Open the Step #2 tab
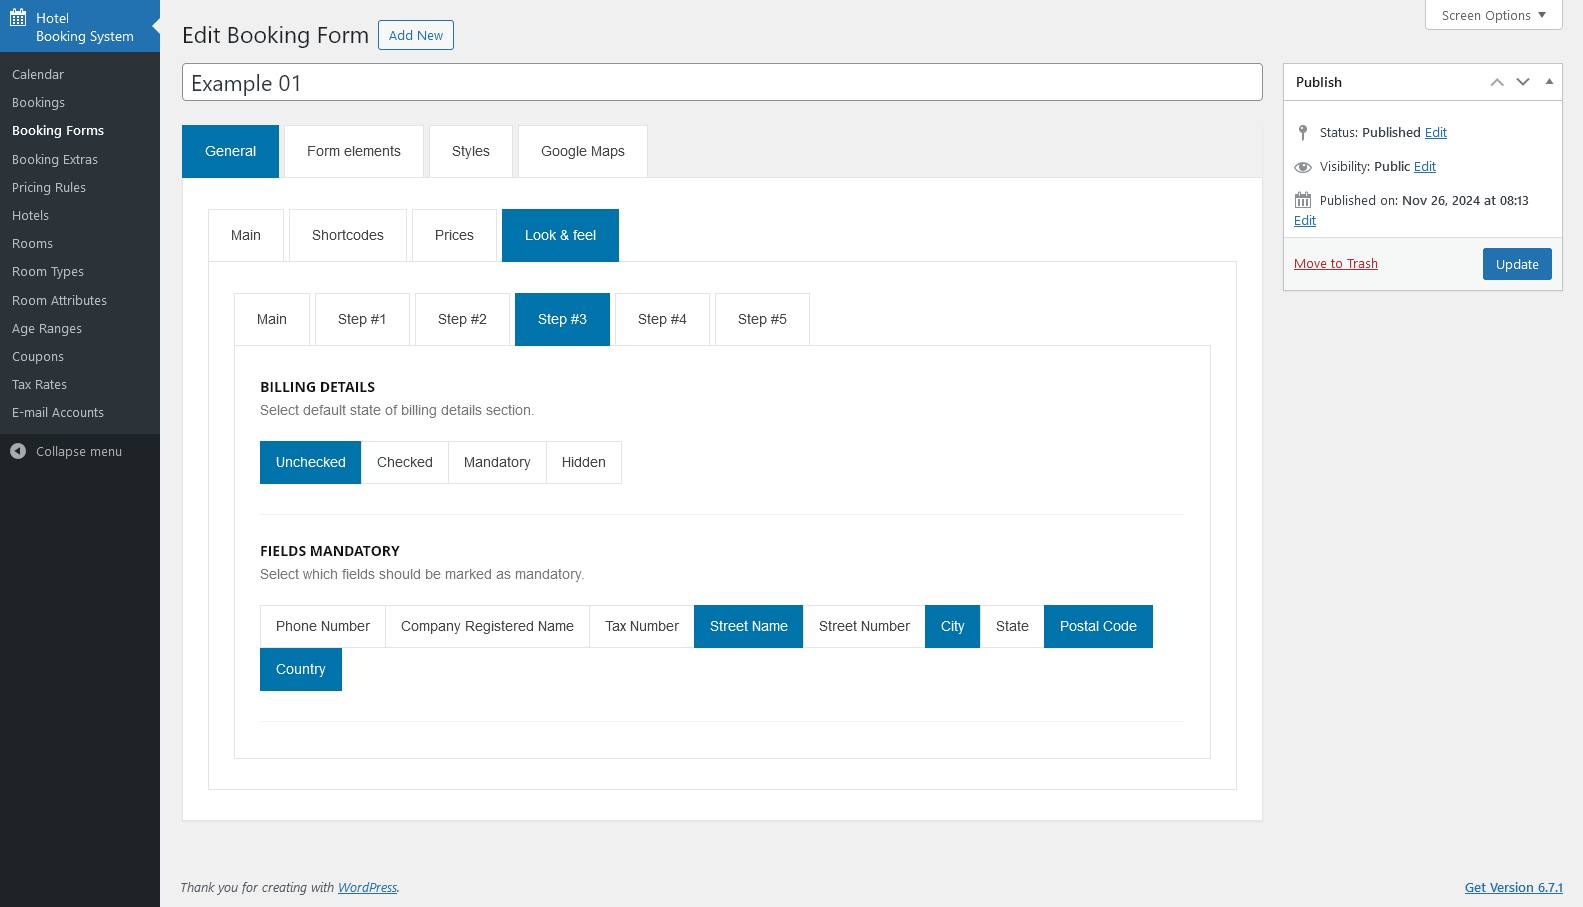The width and height of the screenshot is (1583, 907). coord(462,319)
